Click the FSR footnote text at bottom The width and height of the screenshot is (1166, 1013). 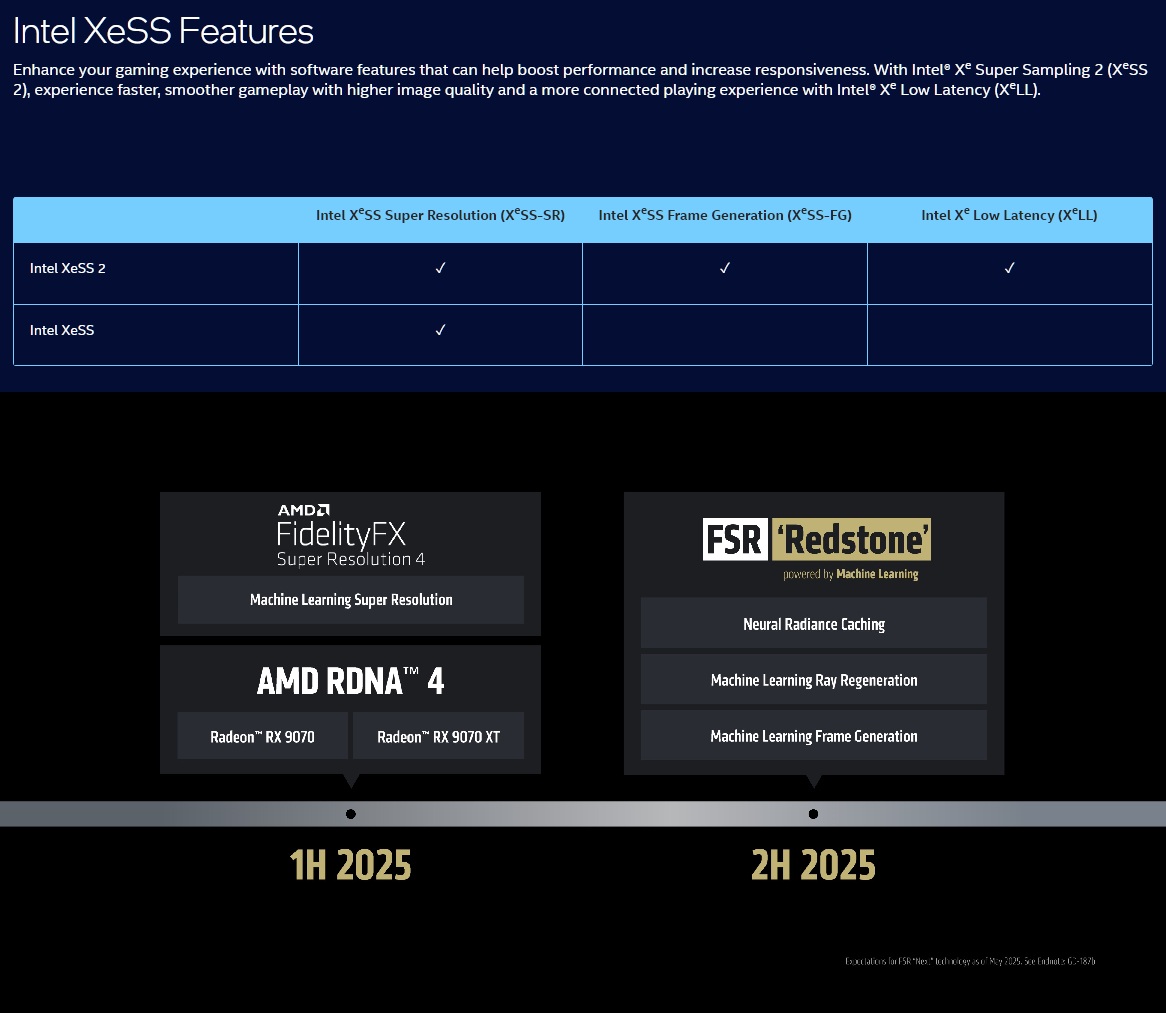[970, 961]
